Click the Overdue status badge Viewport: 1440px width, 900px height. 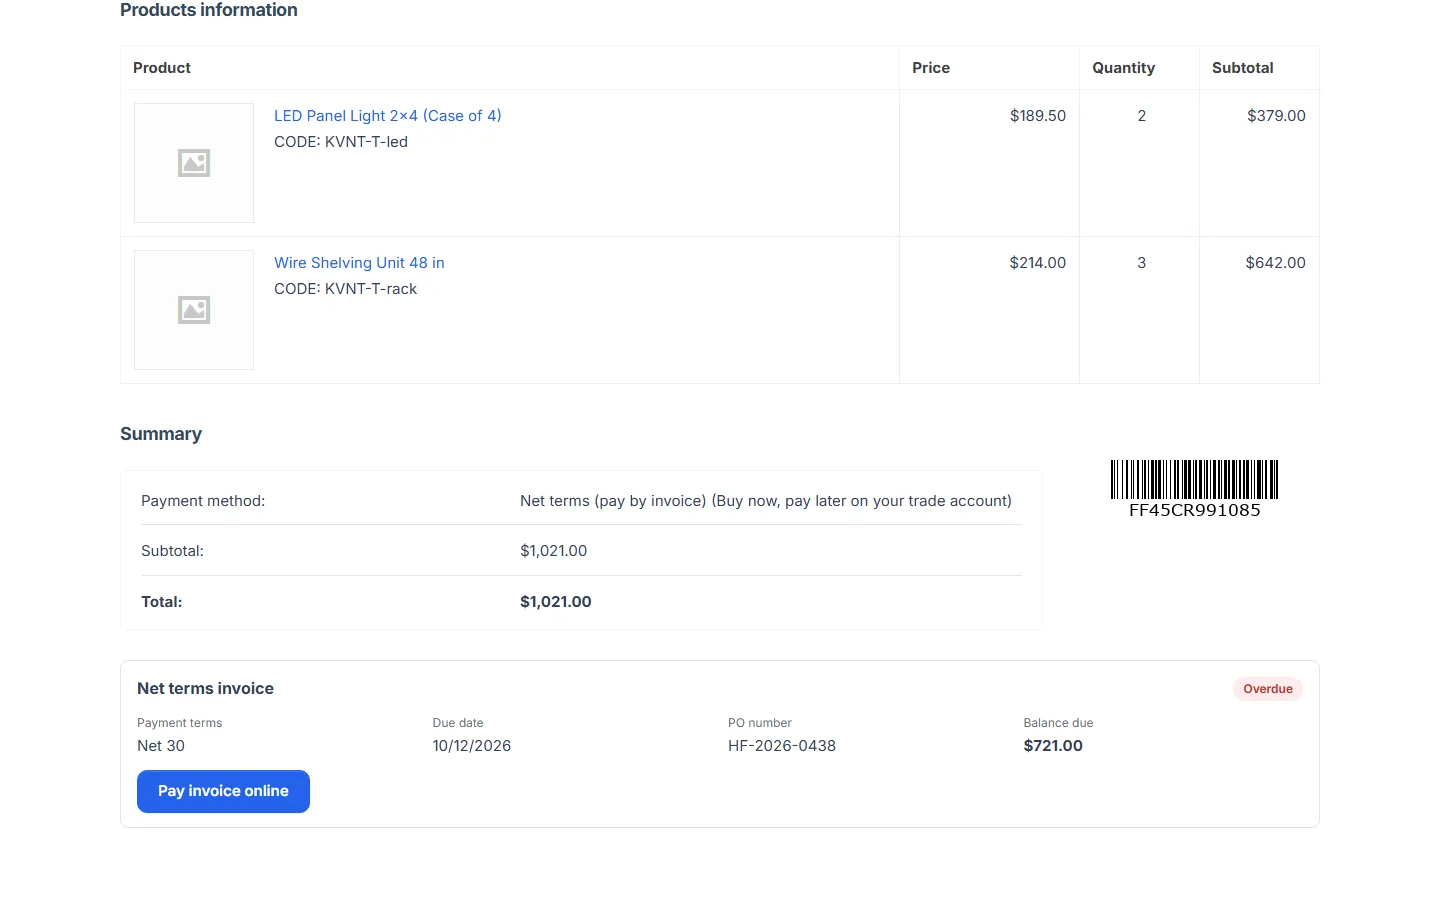tap(1268, 689)
